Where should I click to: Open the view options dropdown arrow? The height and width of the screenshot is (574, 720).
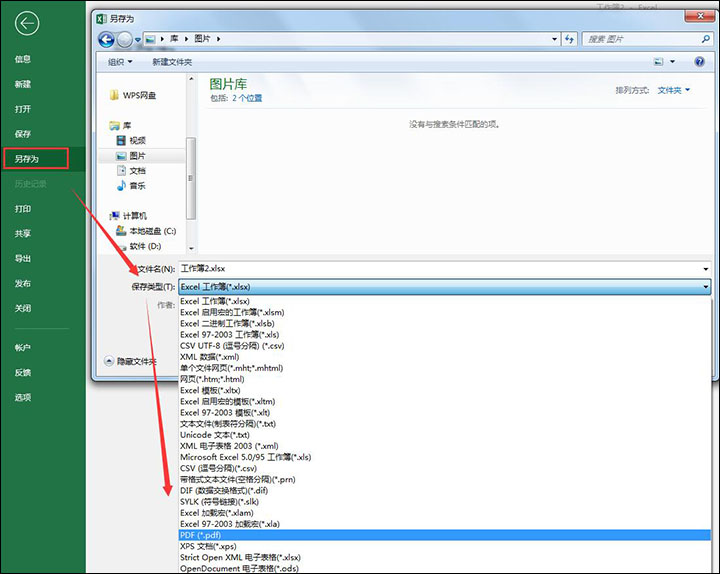click(673, 62)
